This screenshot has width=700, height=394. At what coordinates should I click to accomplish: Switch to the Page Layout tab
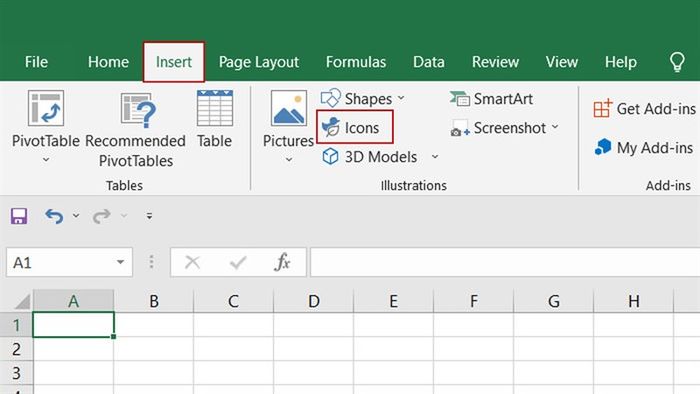point(258,62)
